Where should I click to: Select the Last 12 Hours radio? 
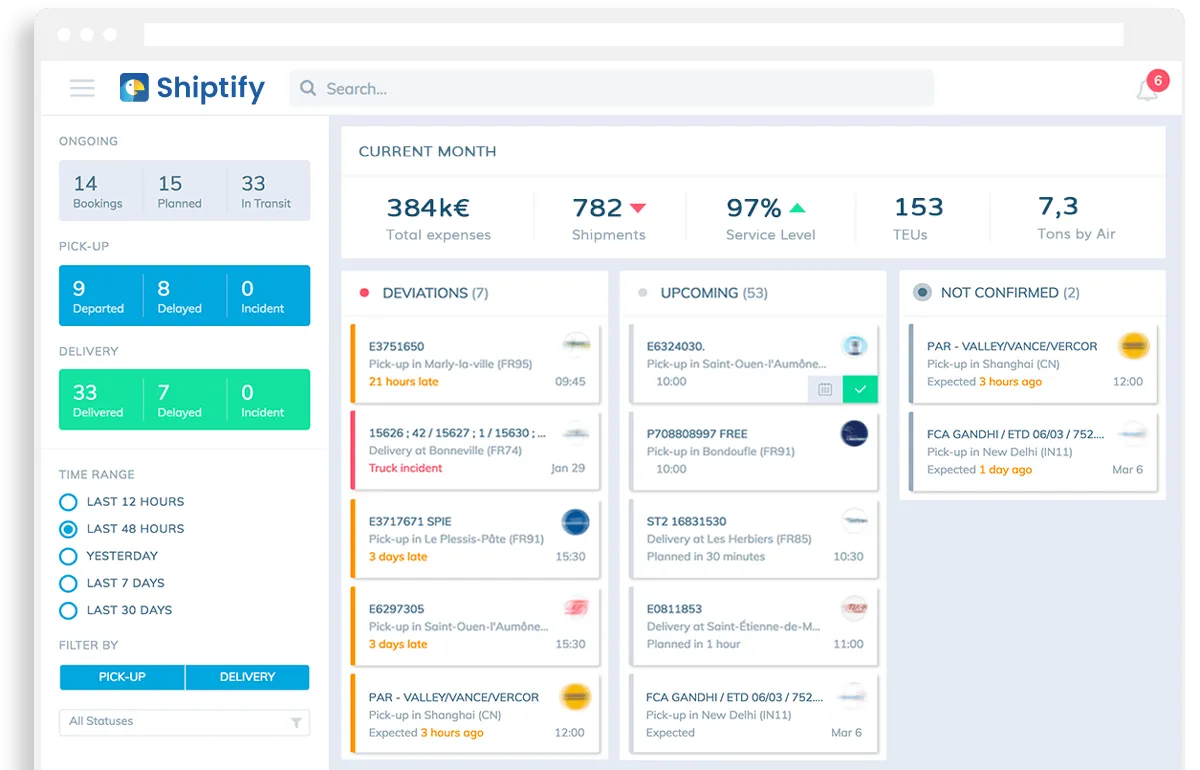click(x=68, y=502)
